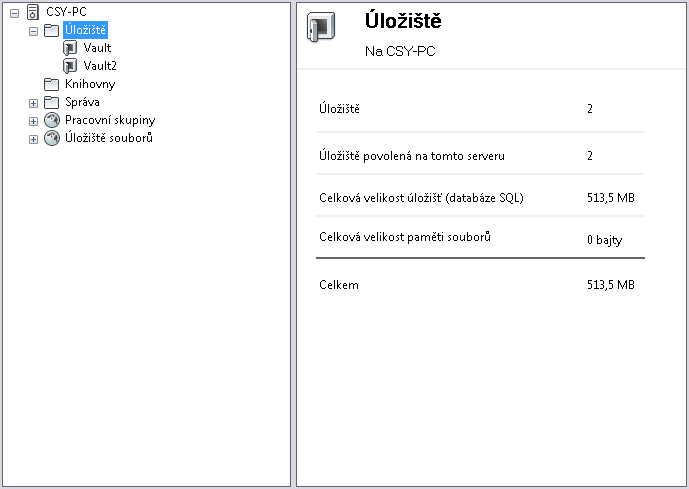Click the Celková velikost paměti souborů row
The image size is (689, 489).
click(480, 238)
